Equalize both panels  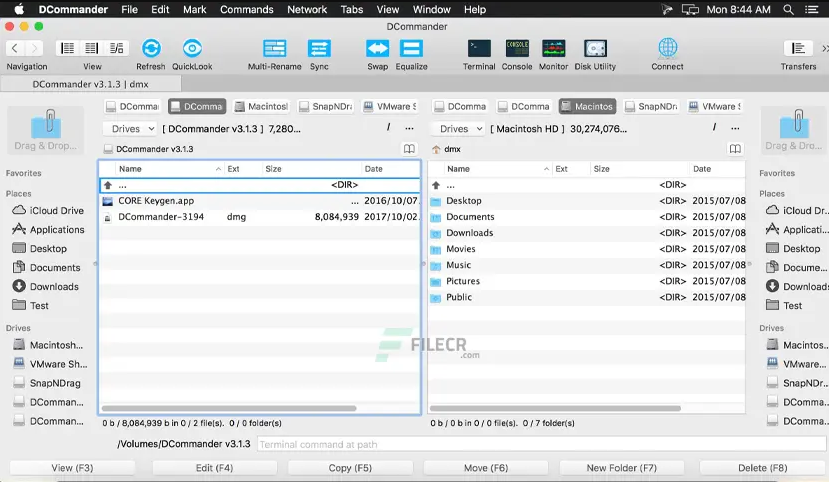(x=411, y=49)
